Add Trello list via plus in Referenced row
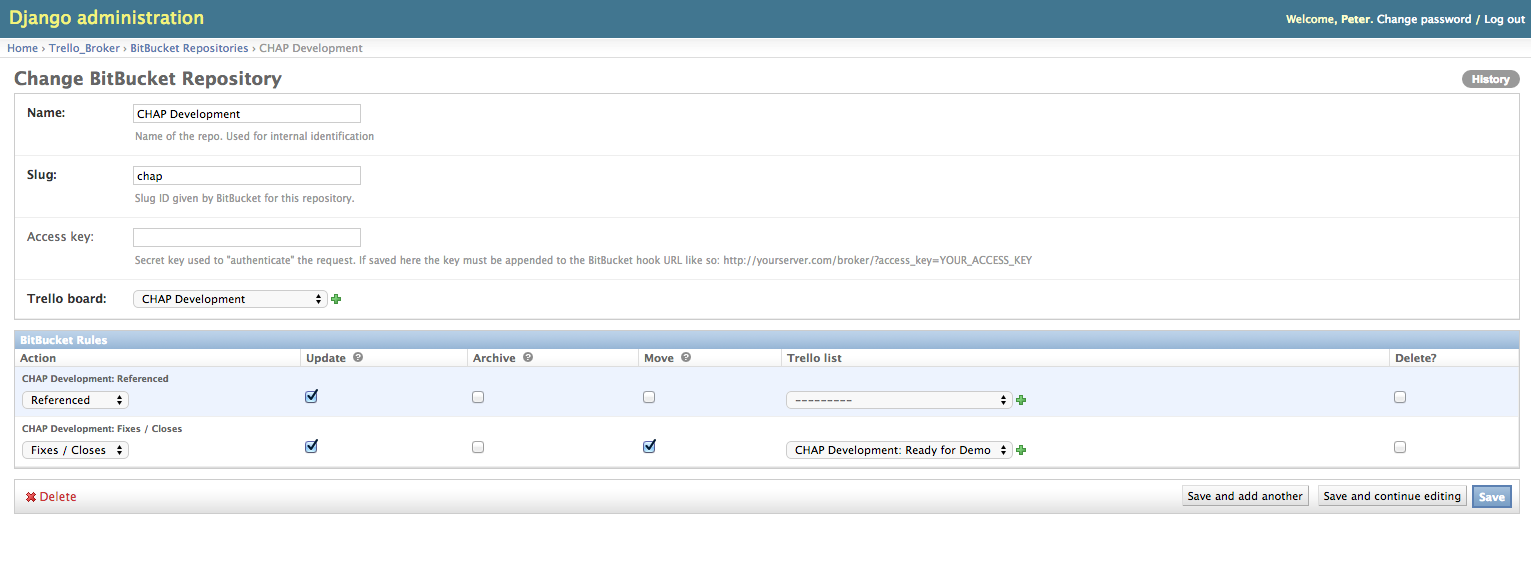 [1021, 400]
